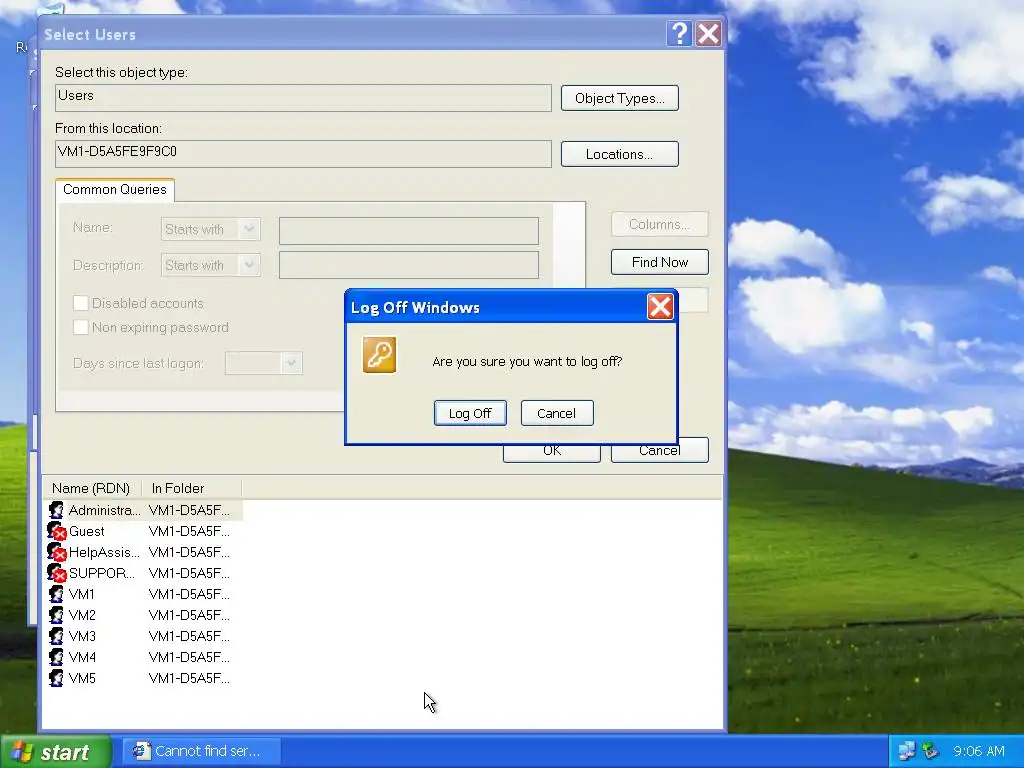This screenshot has height=768, width=1024.
Task: Click the Windows flag on start button
Action: [22, 752]
